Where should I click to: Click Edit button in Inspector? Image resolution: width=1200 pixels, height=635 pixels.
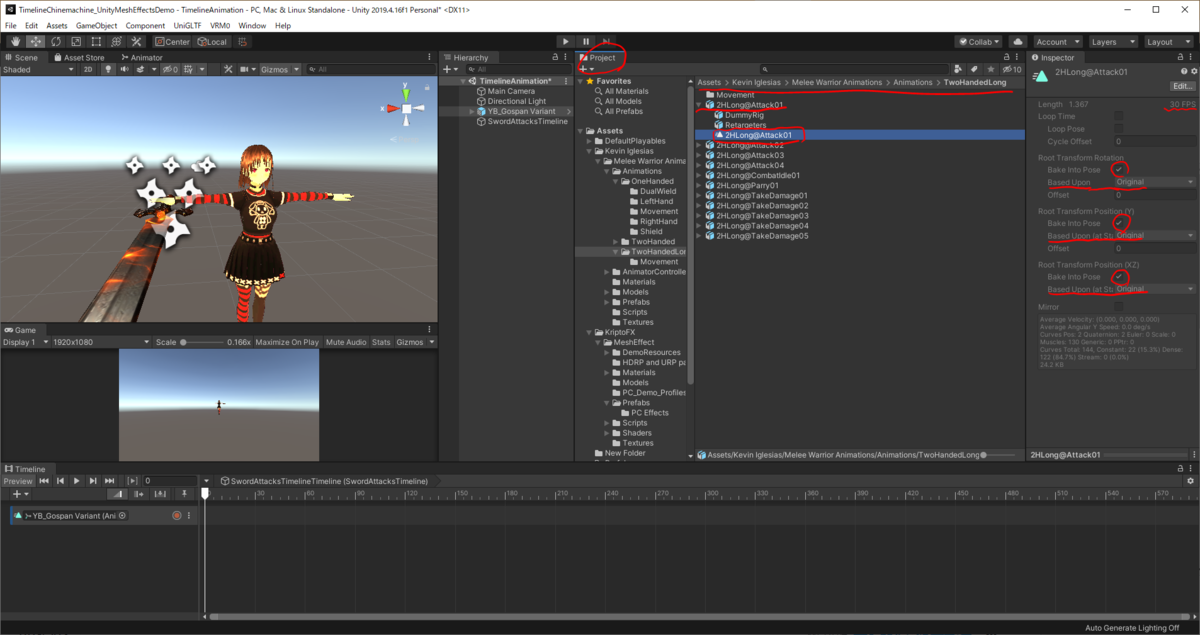[x=1183, y=86]
